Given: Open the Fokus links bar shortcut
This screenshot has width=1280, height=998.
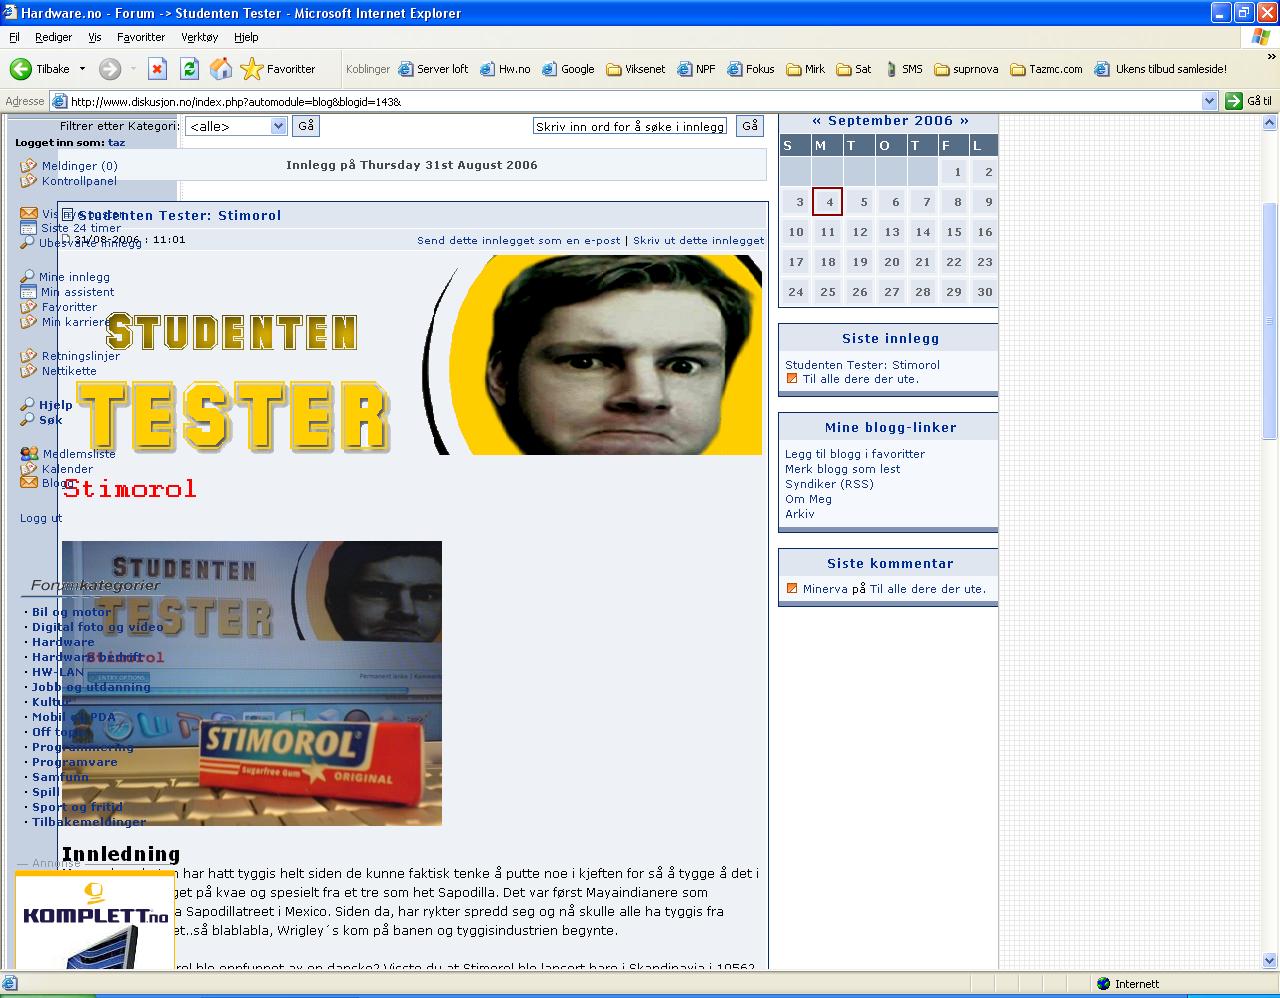Looking at the screenshot, I should click(750, 69).
